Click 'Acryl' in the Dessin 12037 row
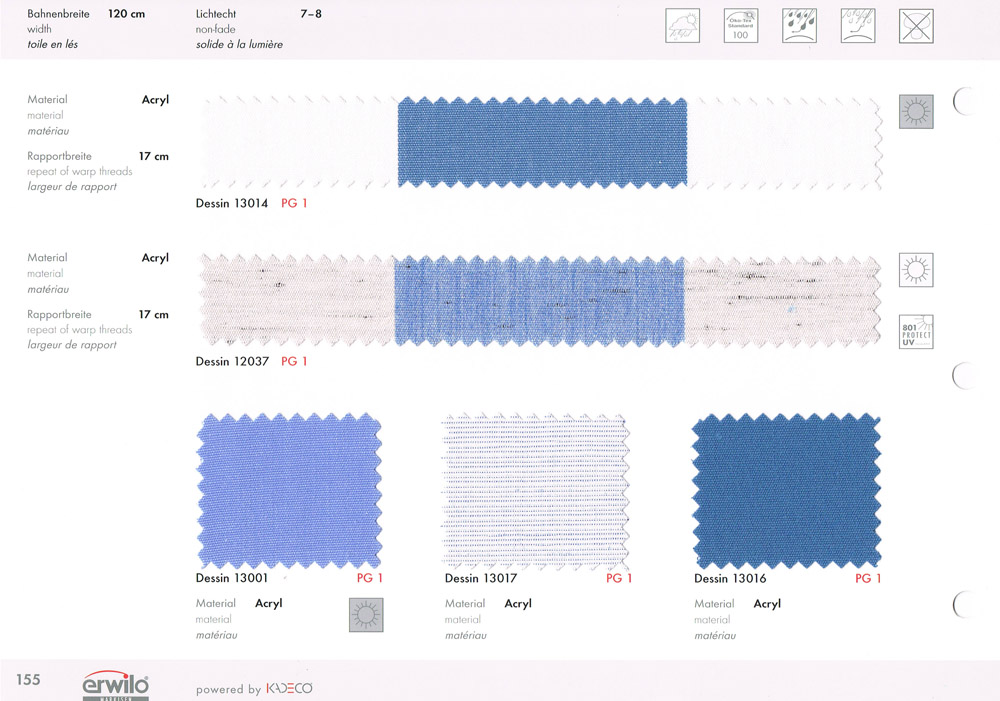 (155, 258)
